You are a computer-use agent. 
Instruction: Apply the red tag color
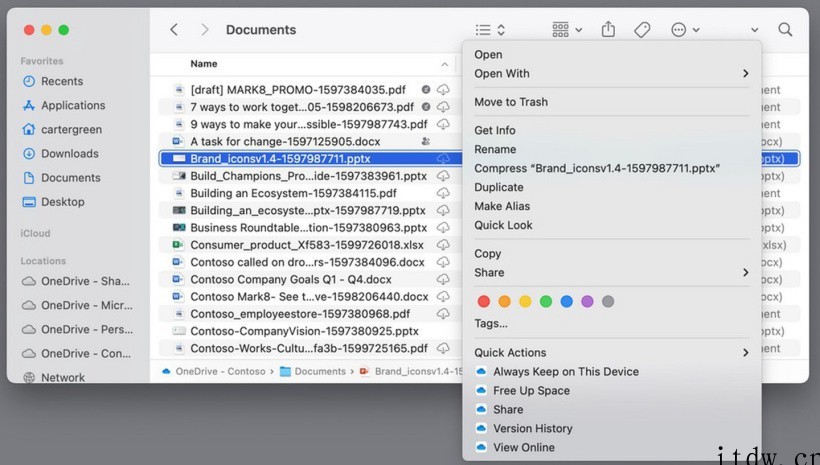(x=484, y=301)
